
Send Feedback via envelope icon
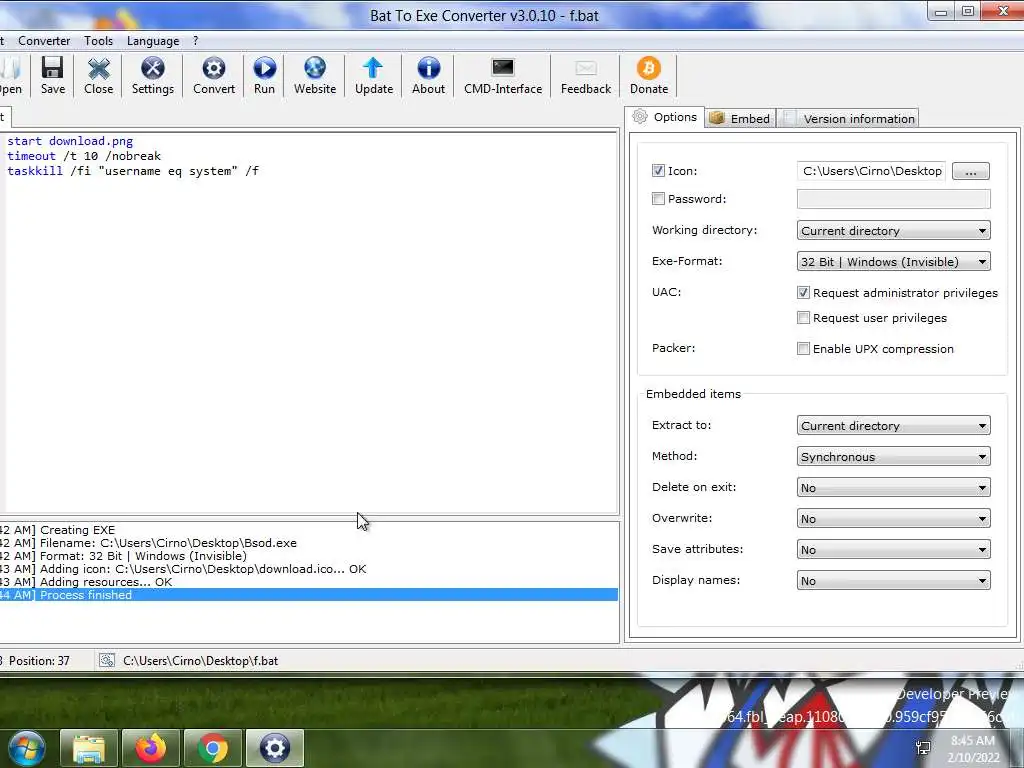coord(586,76)
